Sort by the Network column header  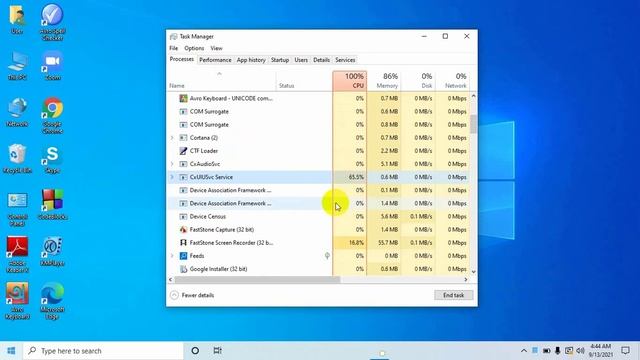coord(452,80)
